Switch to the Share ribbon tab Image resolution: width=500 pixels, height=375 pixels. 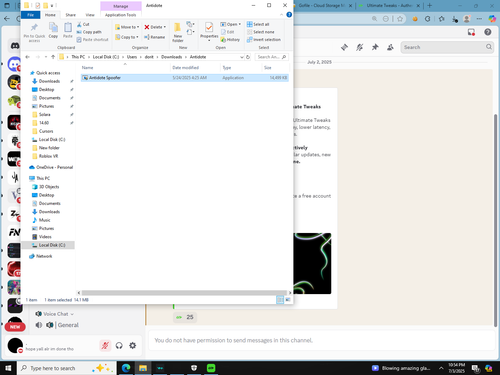pyautogui.click(x=70, y=15)
